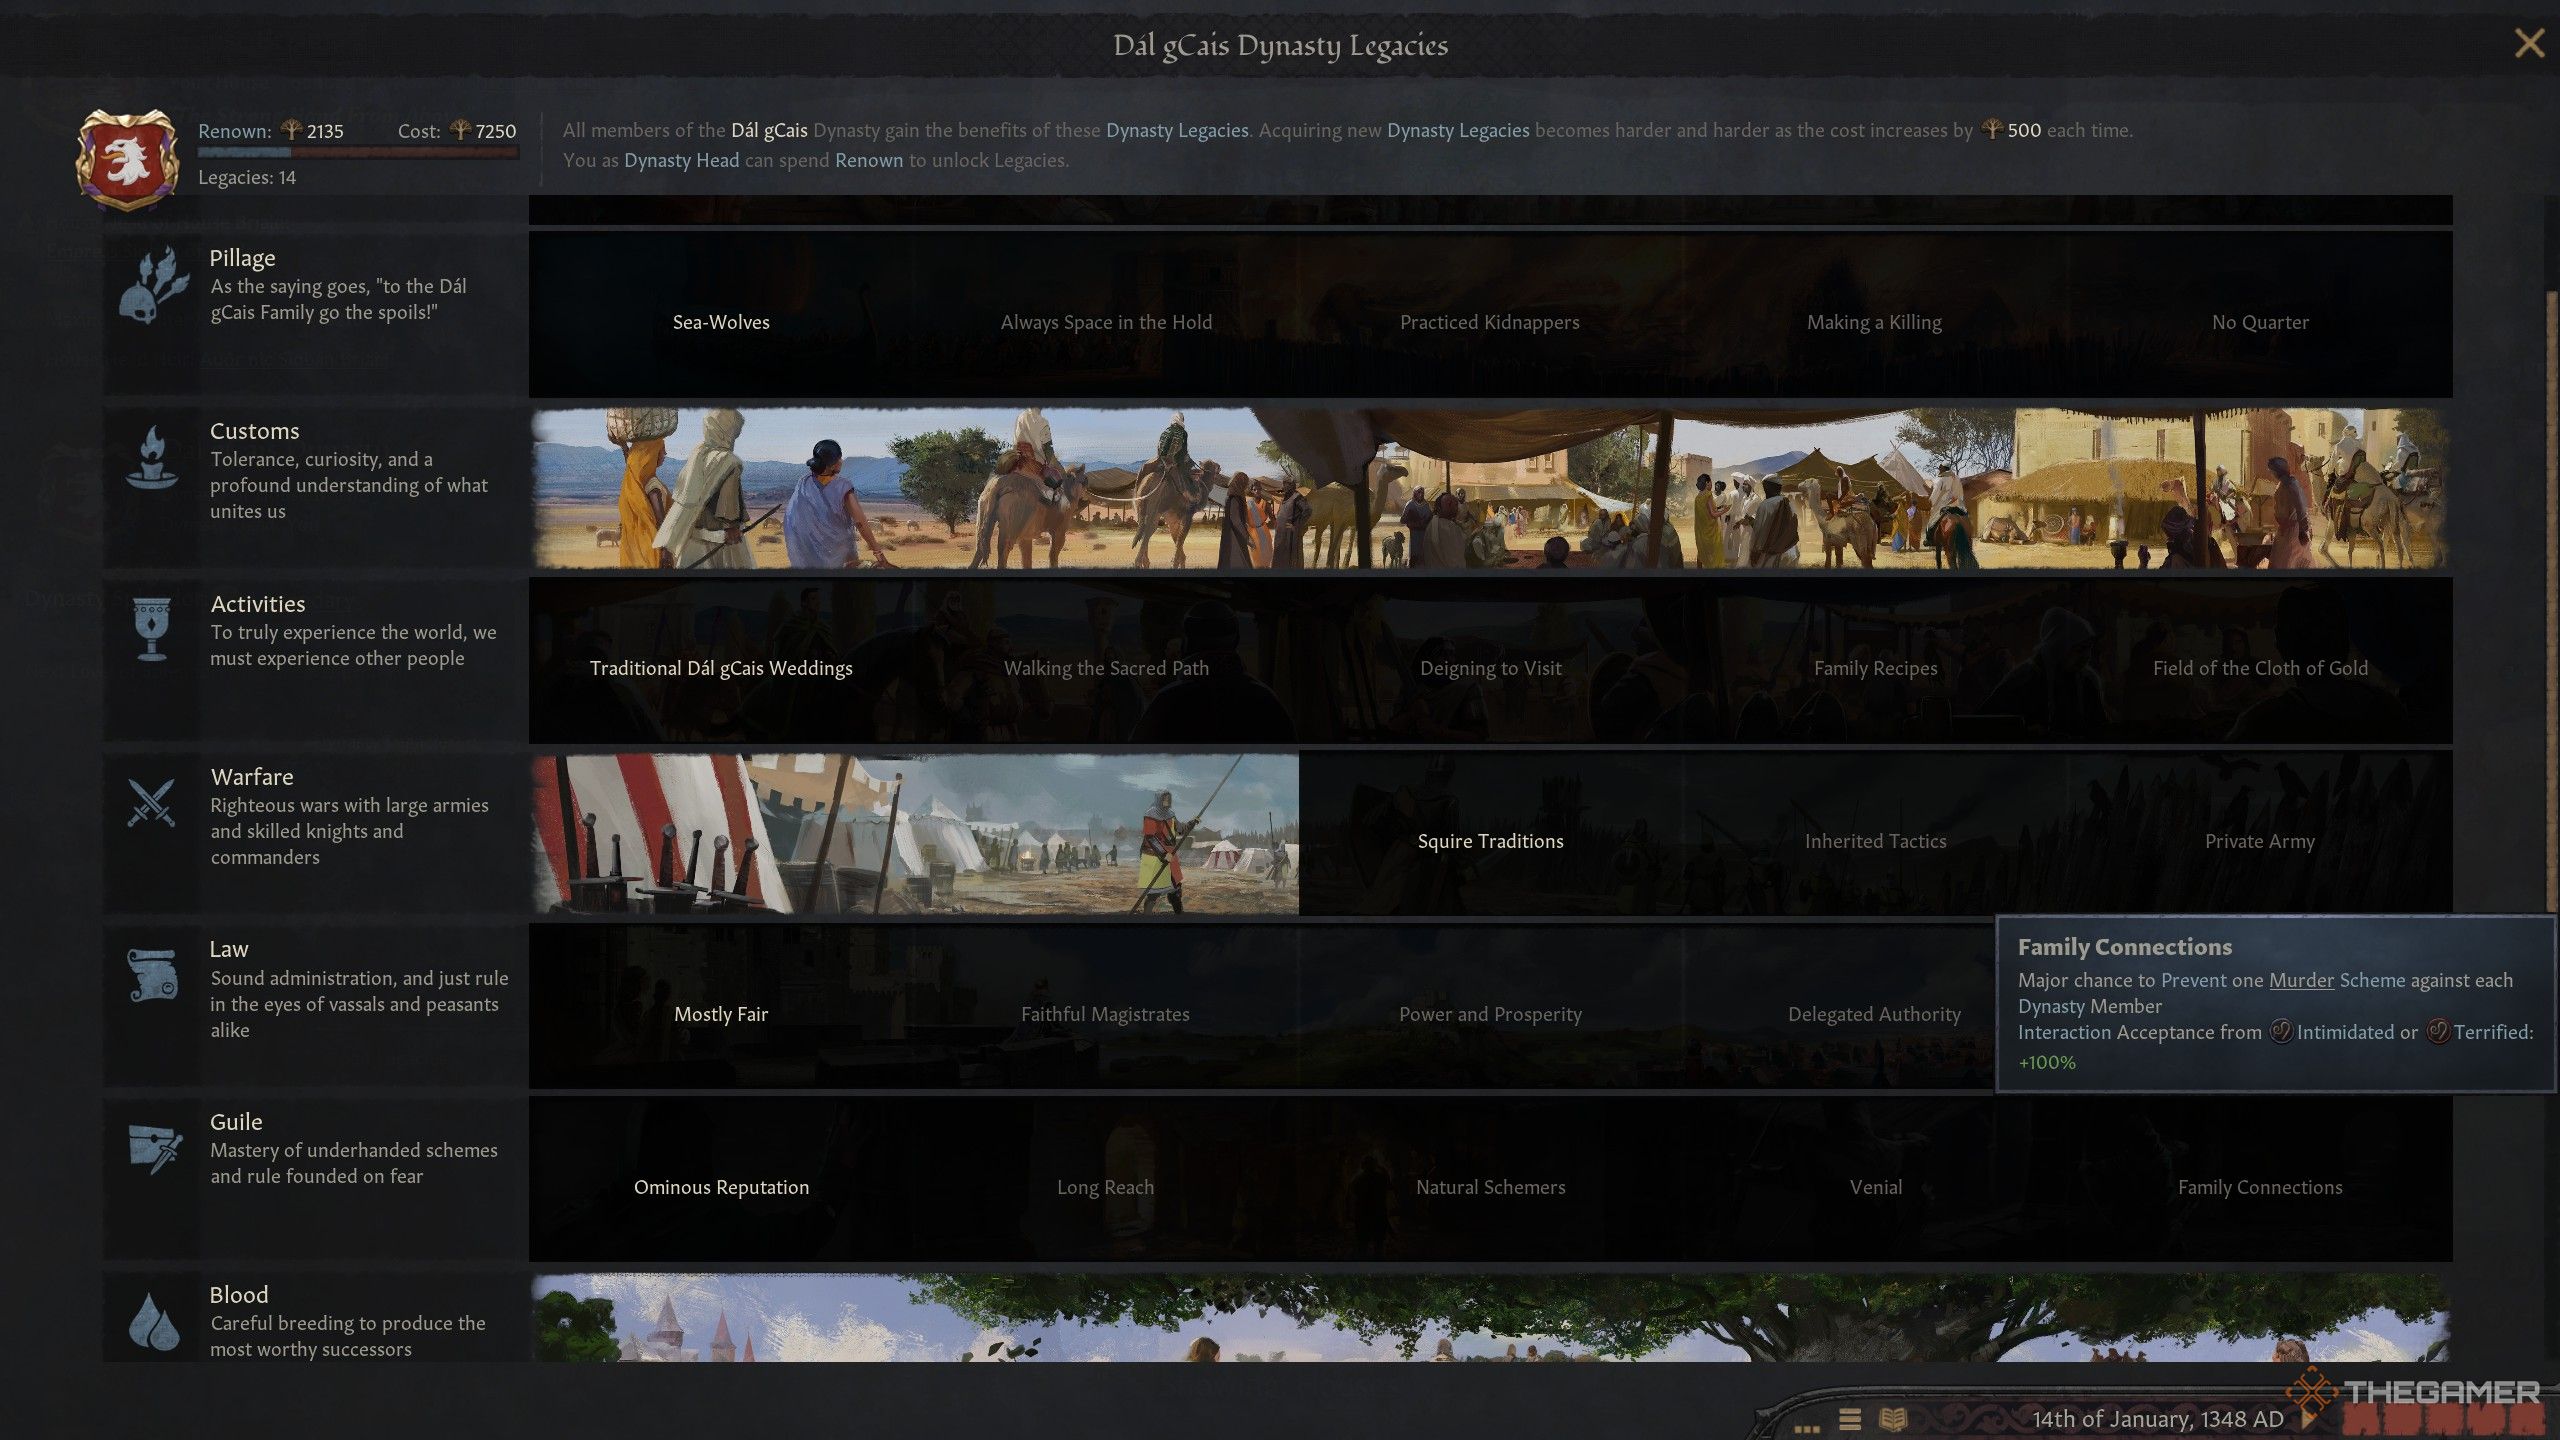Select the Warfare crossed swords icon
Screen dimensions: 2560x1440
click(x=152, y=802)
